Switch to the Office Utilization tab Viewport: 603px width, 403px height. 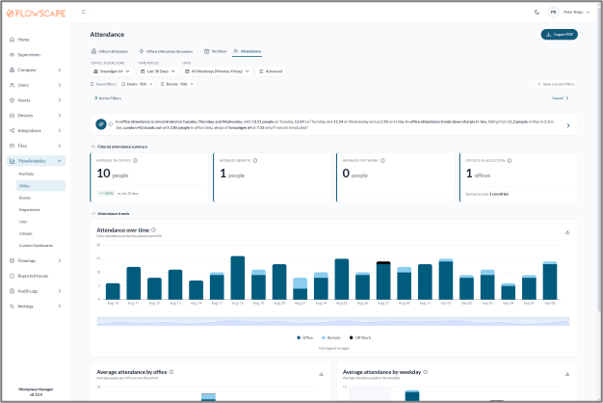click(110, 51)
